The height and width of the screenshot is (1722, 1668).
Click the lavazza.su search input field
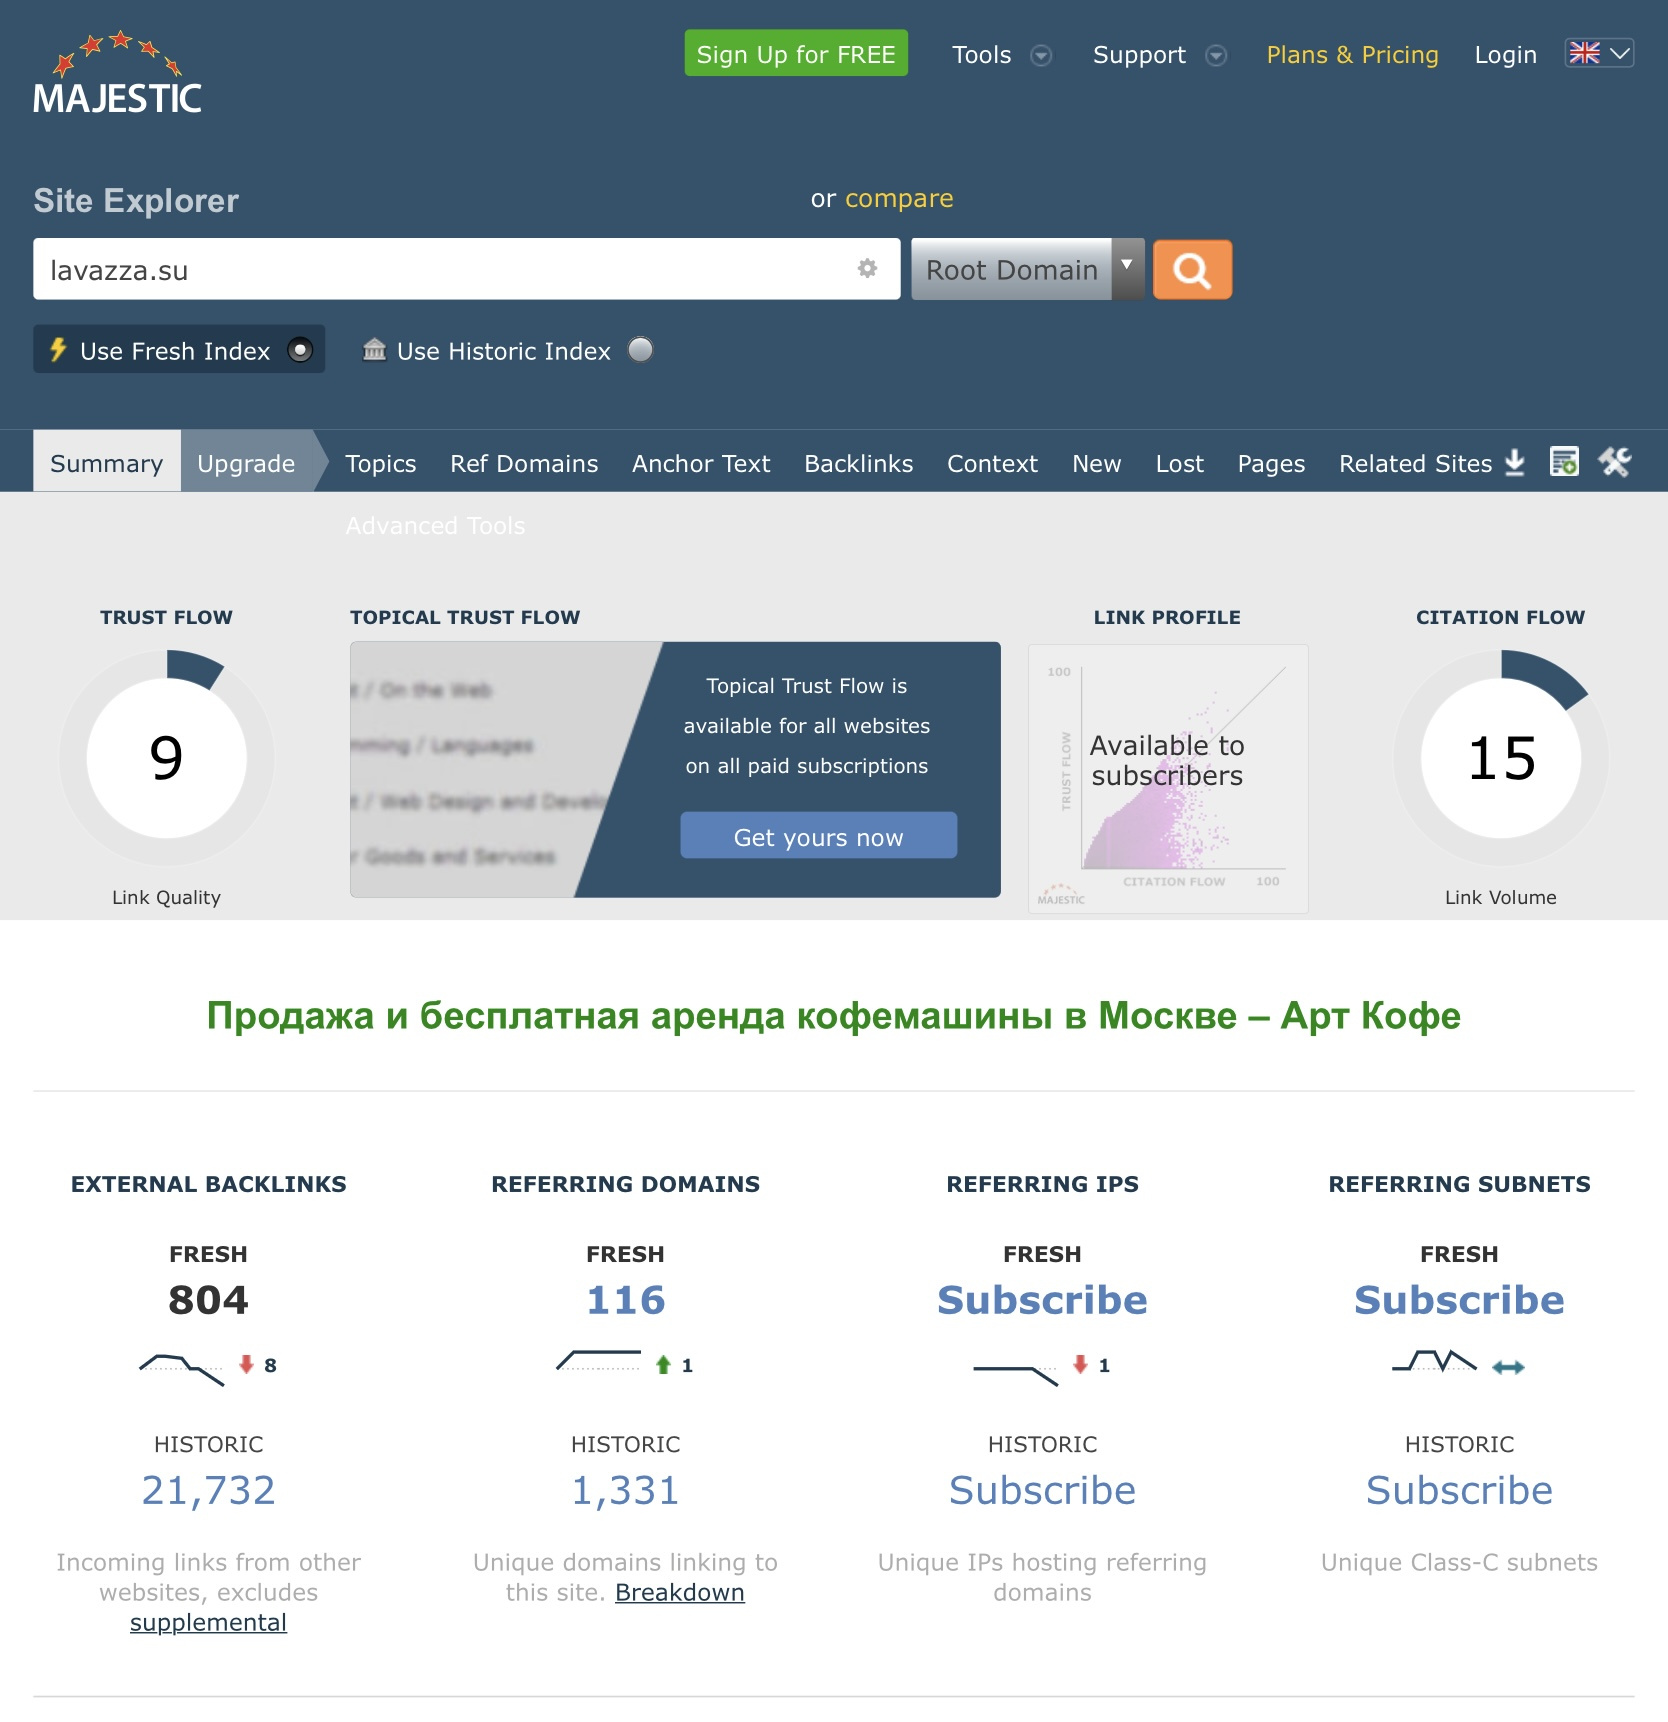click(x=467, y=269)
